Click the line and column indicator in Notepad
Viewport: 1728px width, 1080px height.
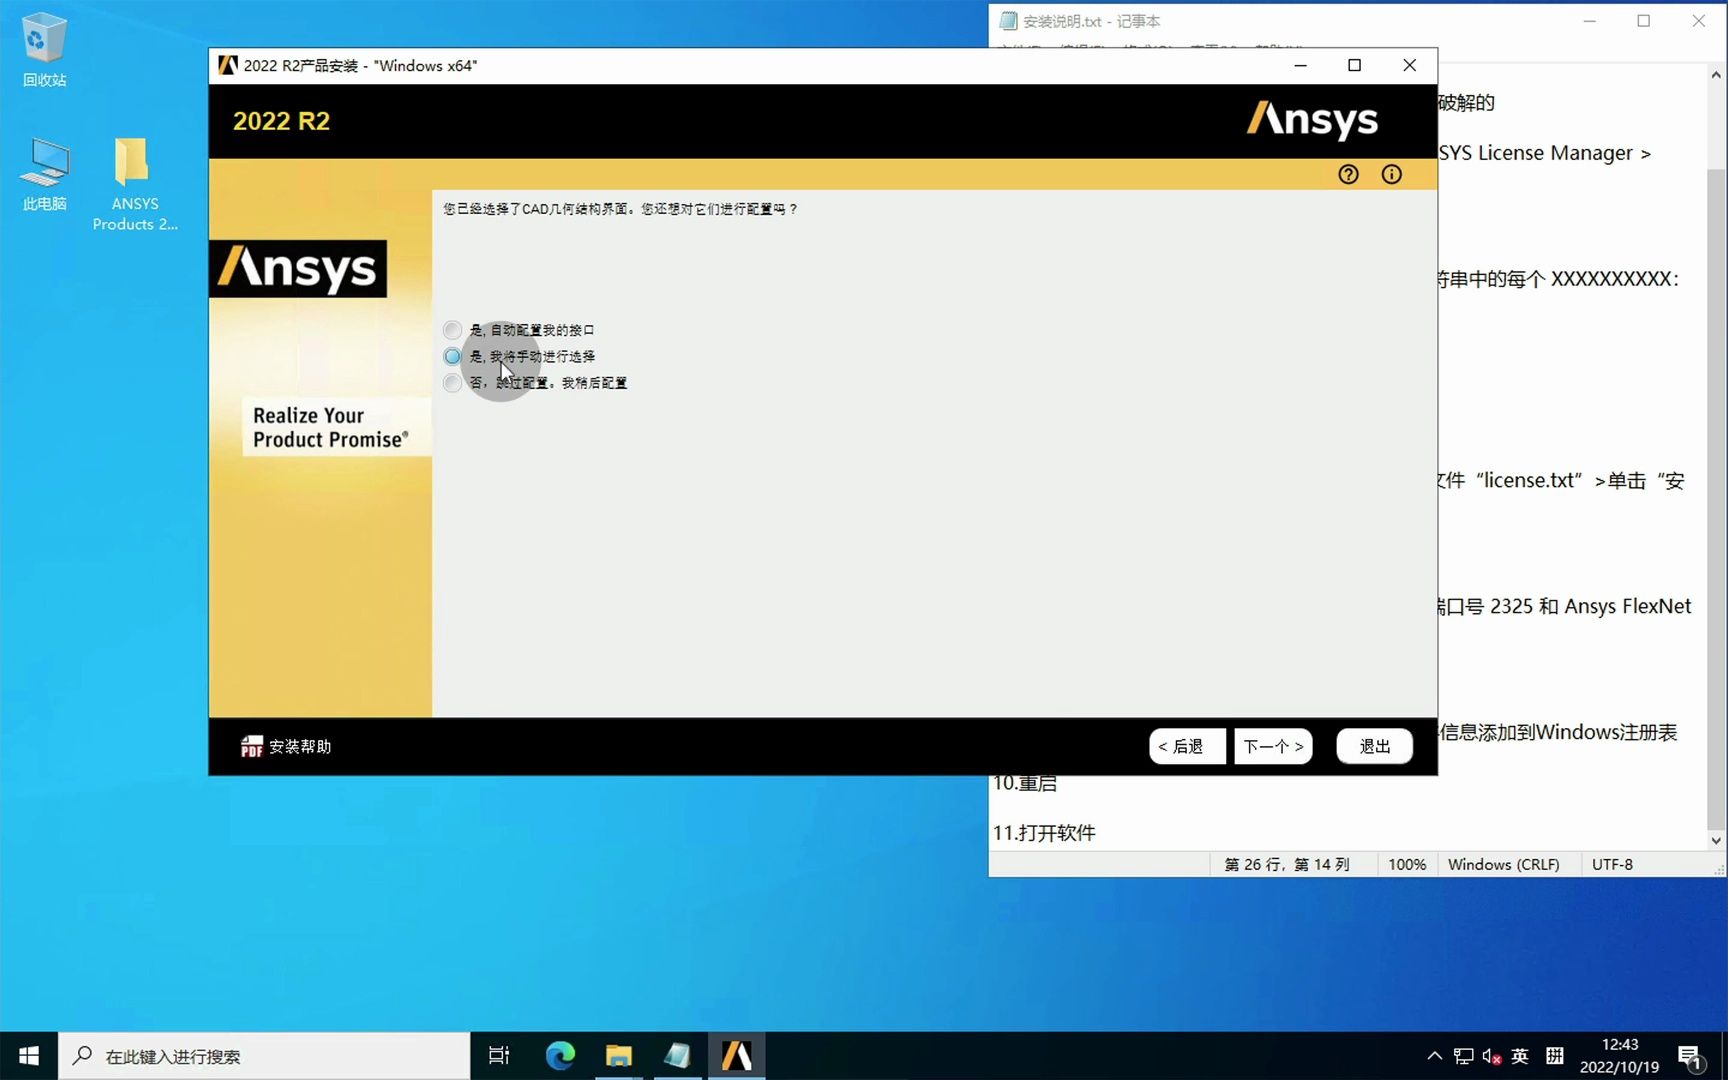pyautogui.click(x=1287, y=864)
